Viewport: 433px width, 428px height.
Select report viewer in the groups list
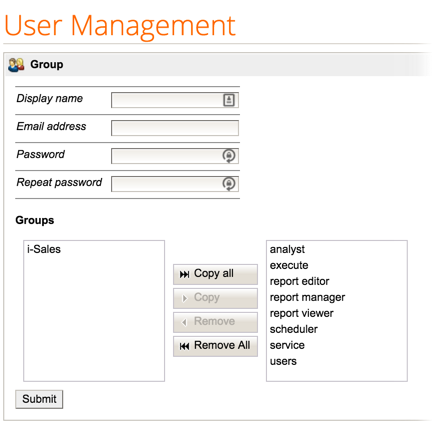pyautogui.click(x=302, y=313)
